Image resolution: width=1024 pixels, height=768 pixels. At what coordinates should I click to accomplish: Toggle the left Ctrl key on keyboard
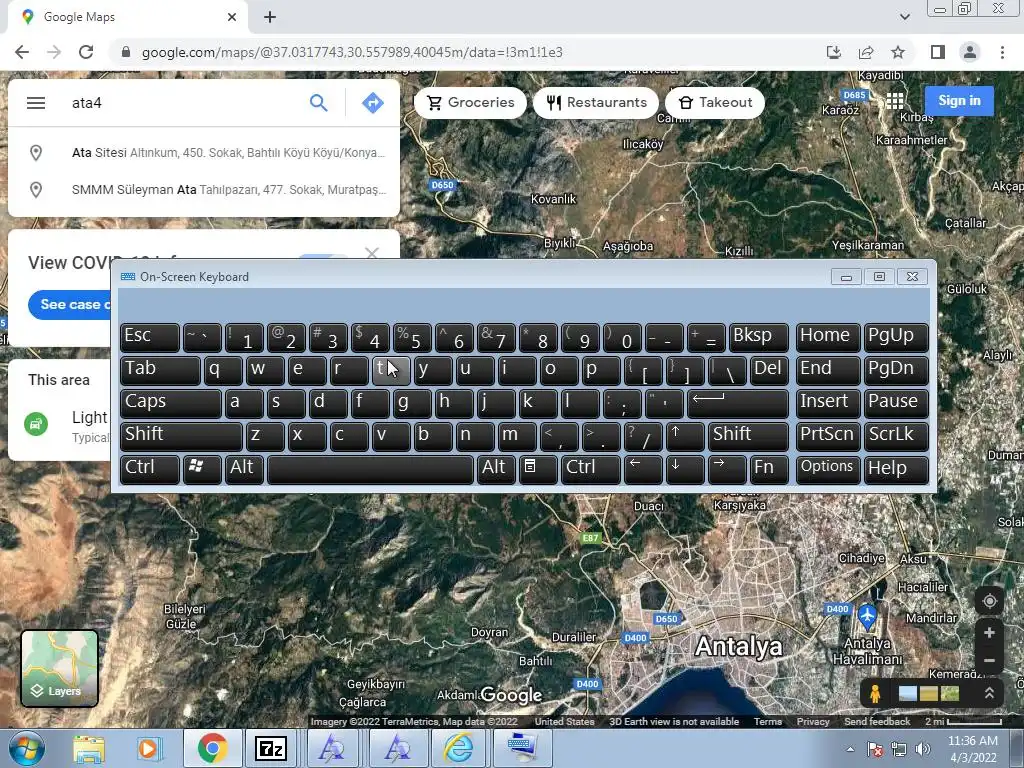pyautogui.click(x=150, y=469)
